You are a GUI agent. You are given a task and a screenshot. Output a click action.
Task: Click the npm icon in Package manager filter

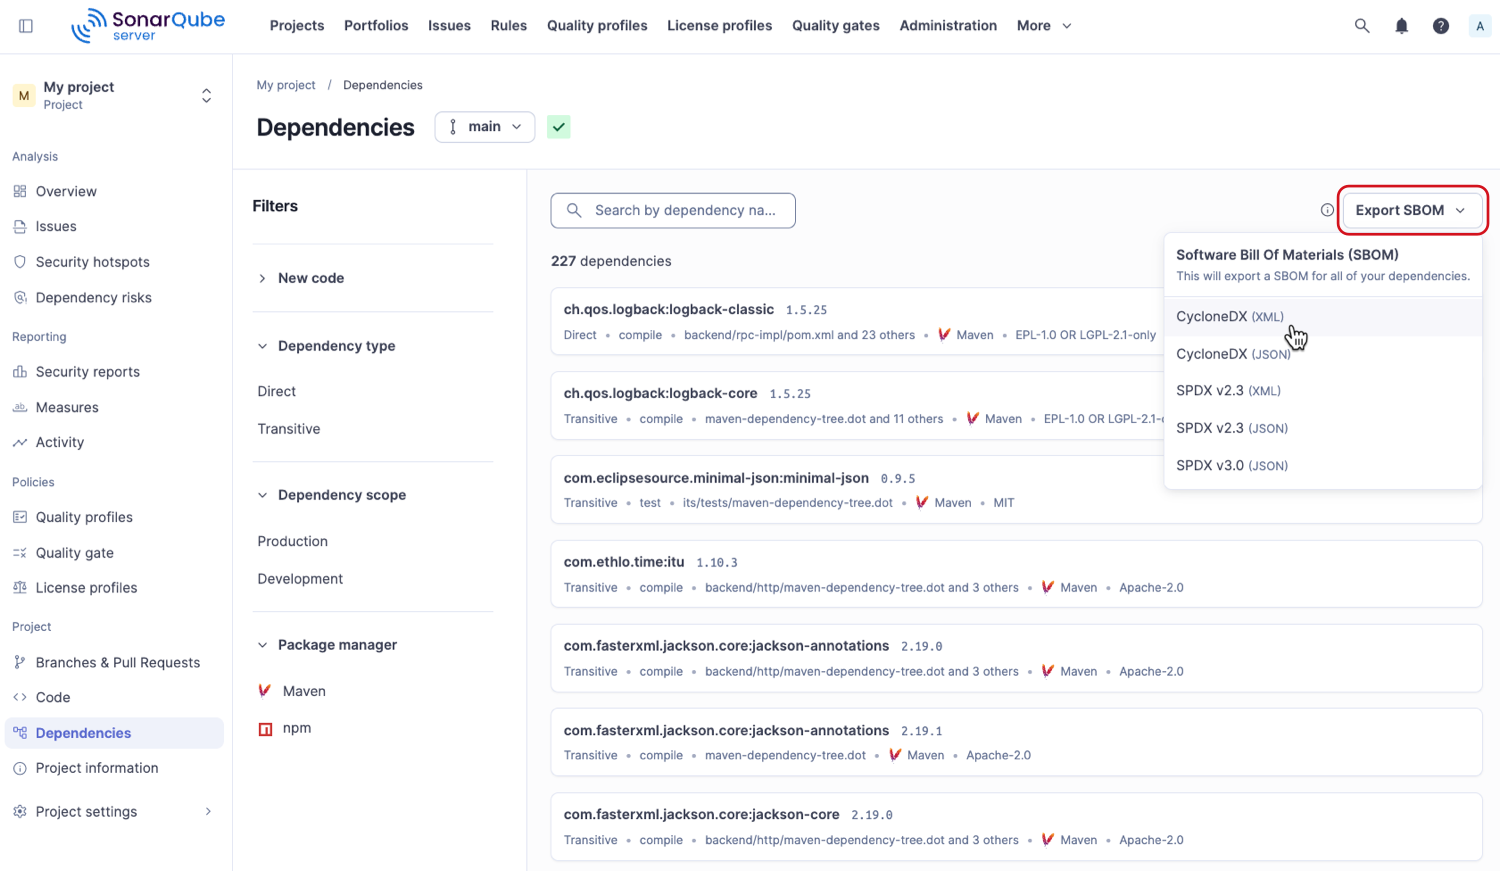265,729
